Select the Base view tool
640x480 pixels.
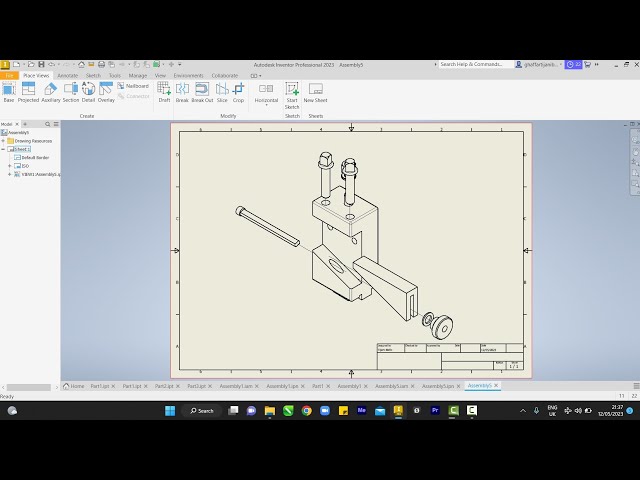pyautogui.click(x=9, y=92)
